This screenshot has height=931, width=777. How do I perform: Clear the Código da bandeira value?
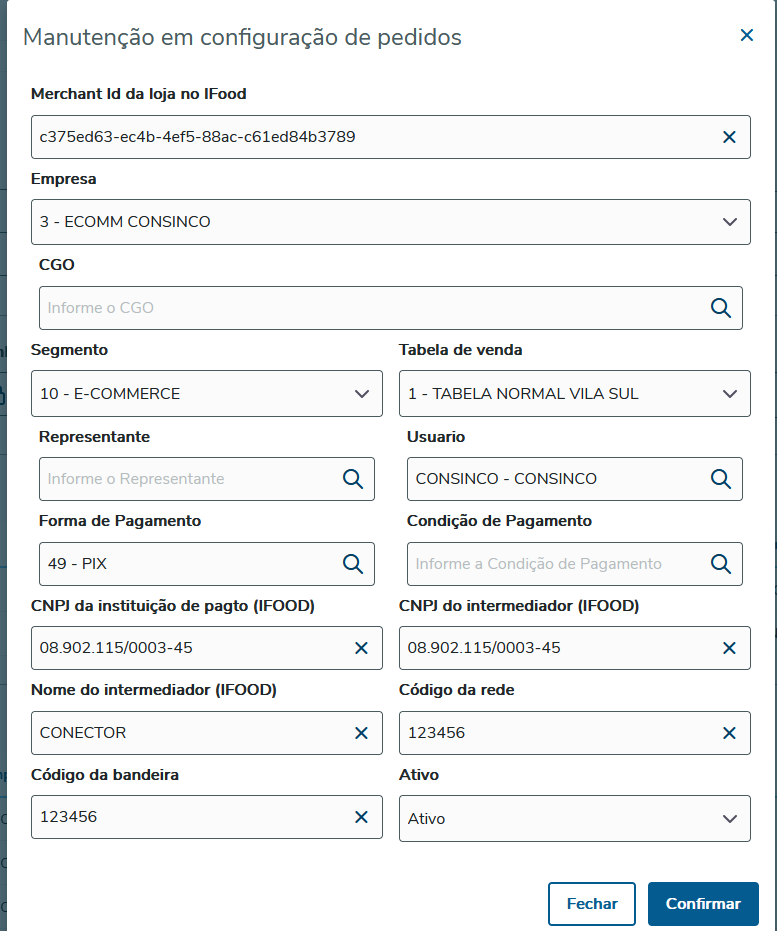tap(361, 818)
